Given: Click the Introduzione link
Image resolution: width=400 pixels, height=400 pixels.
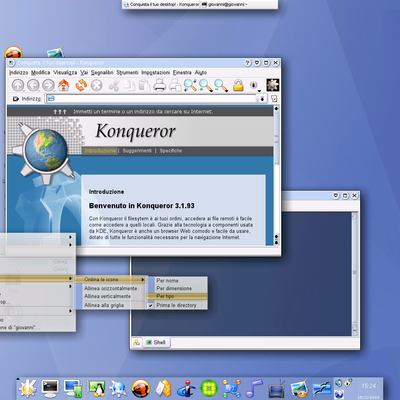Looking at the screenshot, I should tap(100, 151).
